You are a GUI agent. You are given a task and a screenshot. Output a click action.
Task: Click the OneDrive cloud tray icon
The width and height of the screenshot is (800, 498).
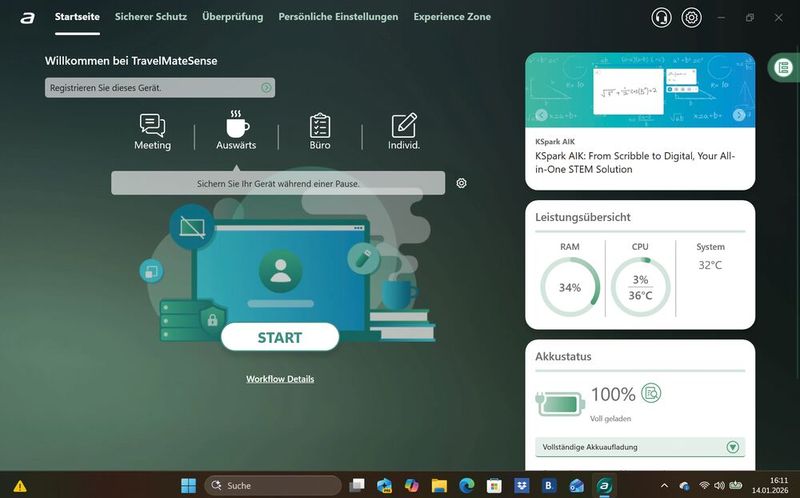tap(684, 486)
